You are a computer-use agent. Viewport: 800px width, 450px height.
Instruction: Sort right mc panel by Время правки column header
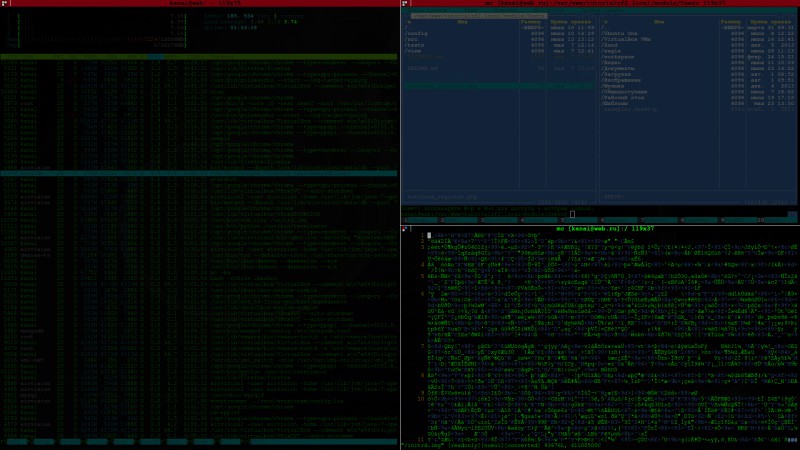pyautogui.click(x=770, y=22)
